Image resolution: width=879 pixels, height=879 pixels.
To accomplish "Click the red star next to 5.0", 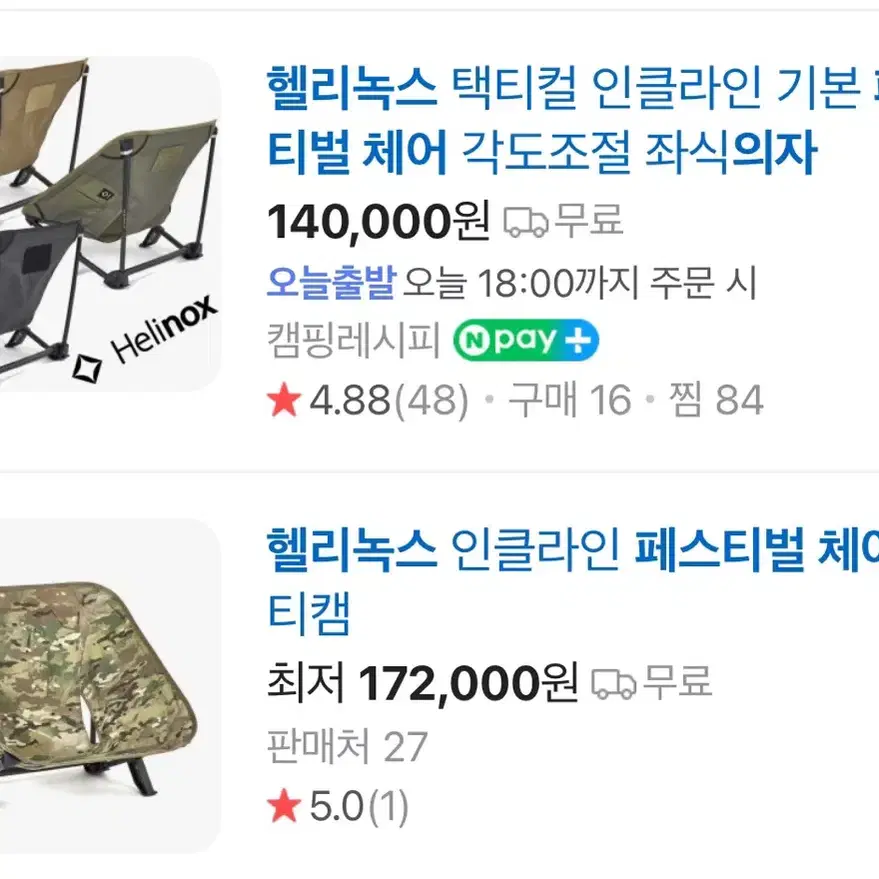I will click(284, 806).
